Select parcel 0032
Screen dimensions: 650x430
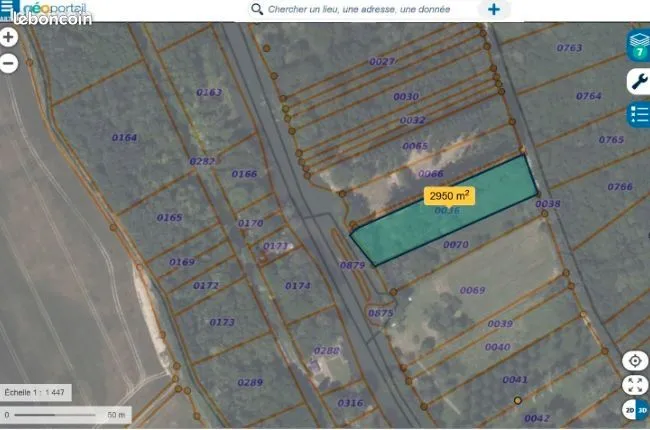click(413, 120)
